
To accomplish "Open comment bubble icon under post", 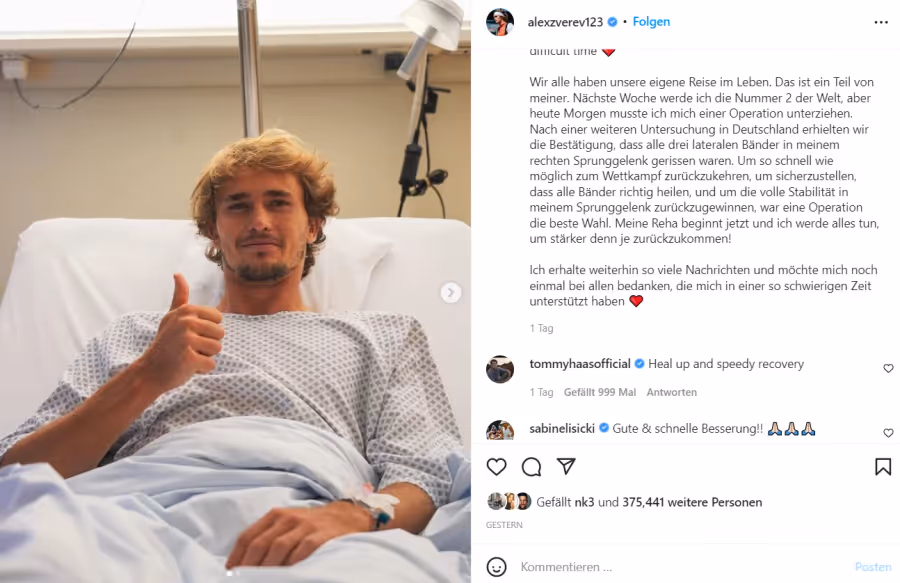I will 532,467.
